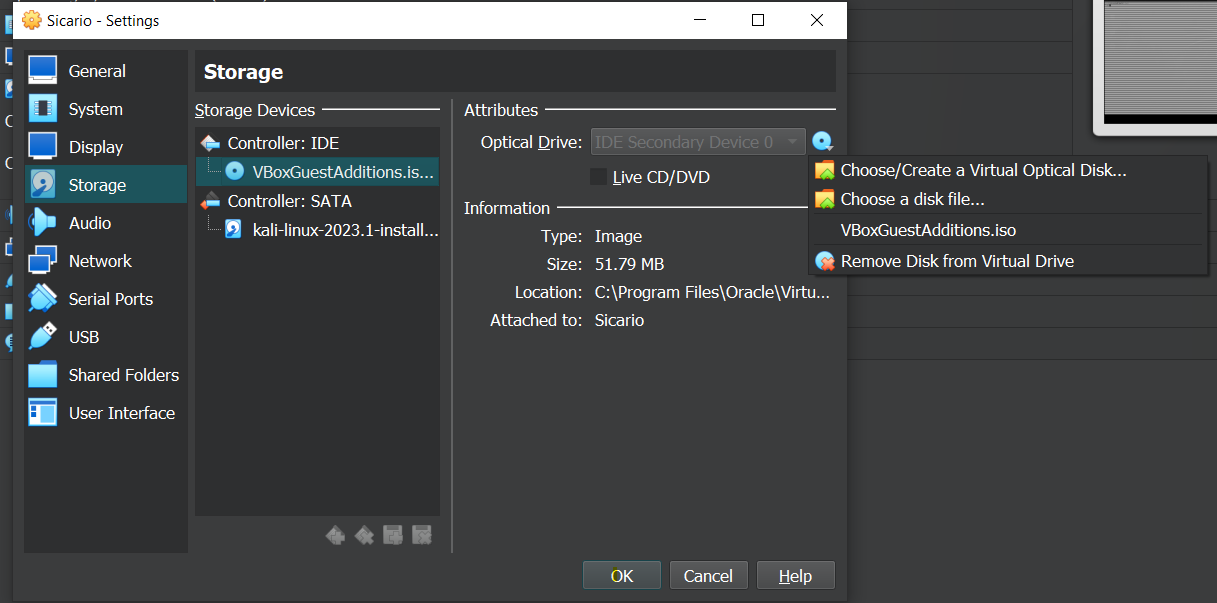Select Controller: SATA in Storage Devices
This screenshot has height=603, width=1217.
tap(318, 201)
